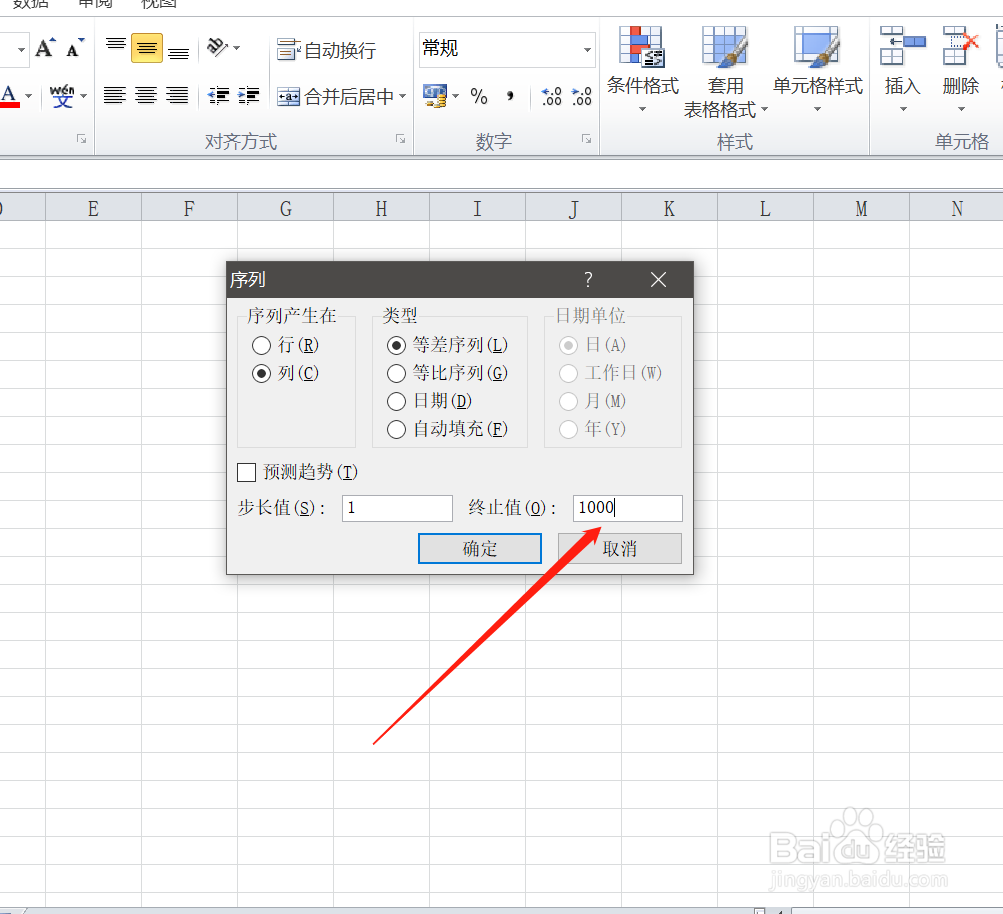Expand the Insert (插入) dropdown arrow

(x=903, y=109)
